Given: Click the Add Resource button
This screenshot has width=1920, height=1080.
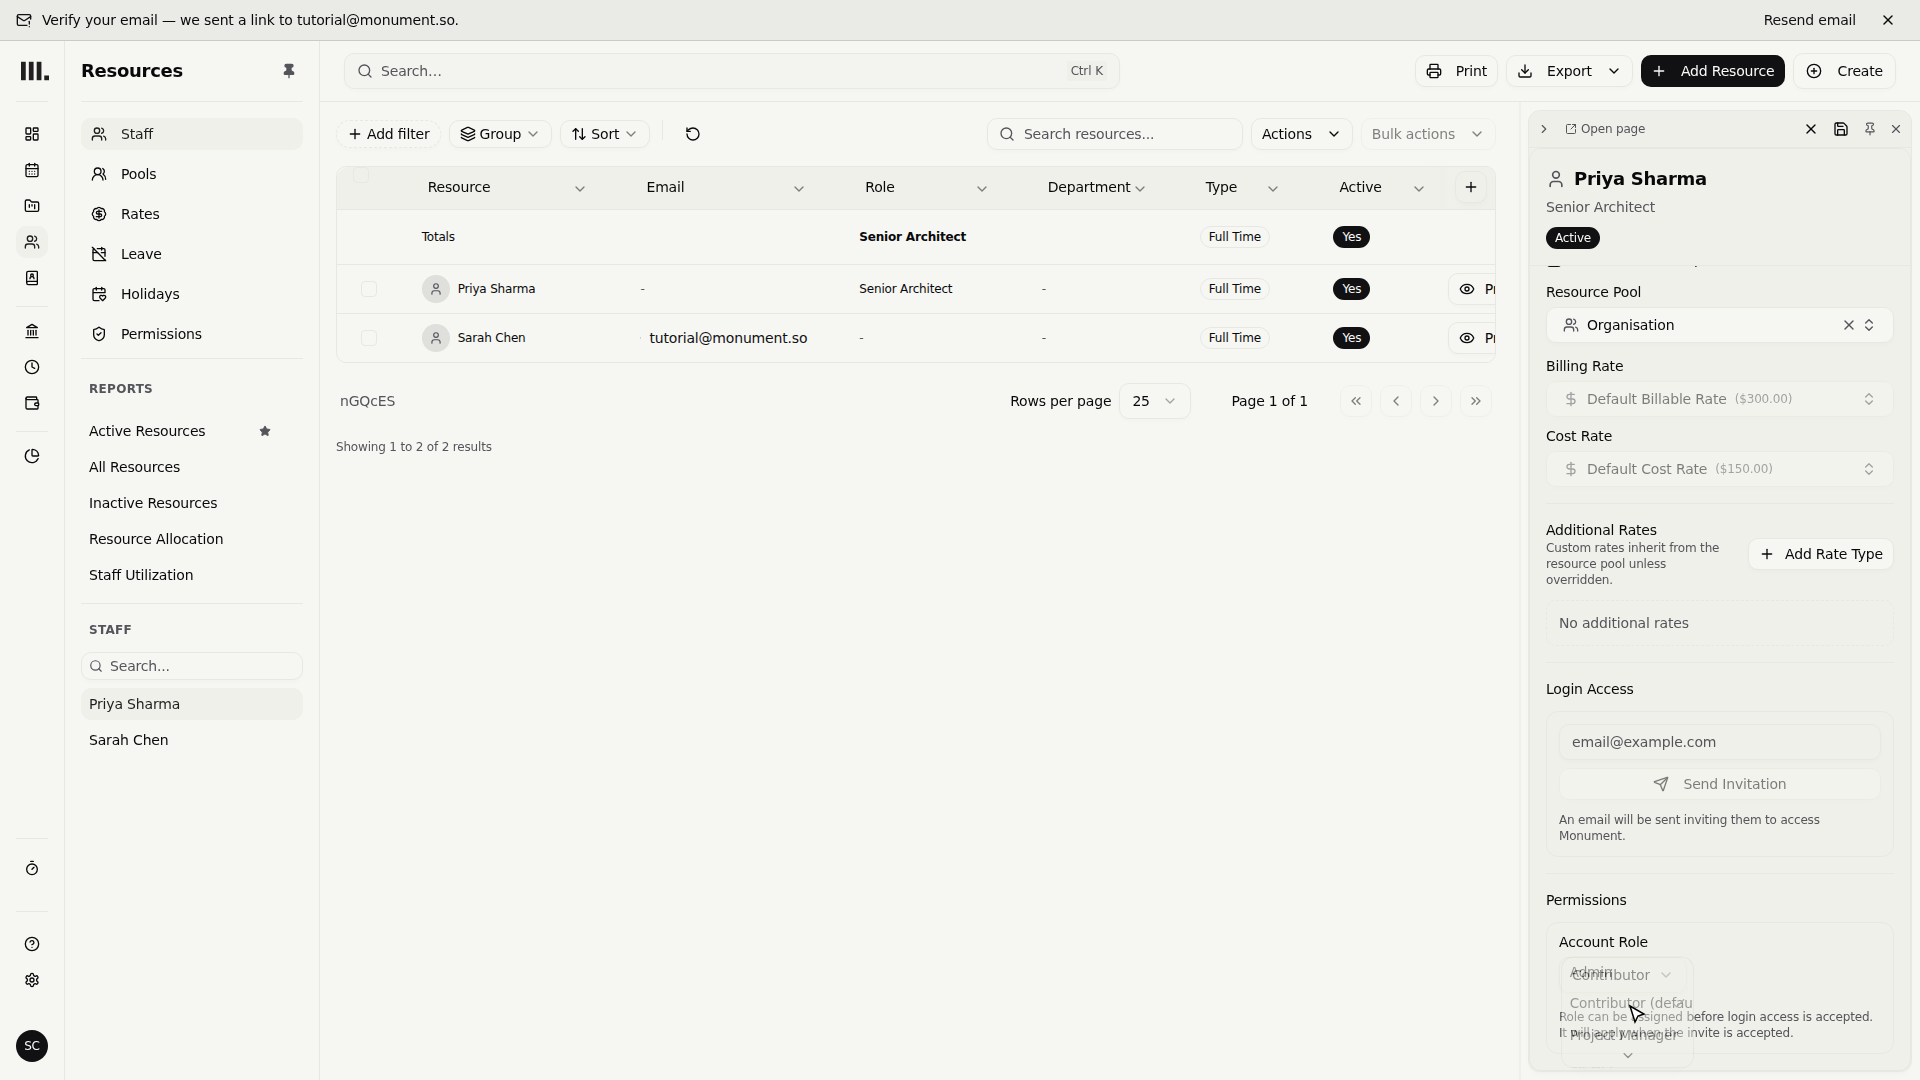Looking at the screenshot, I should (1712, 71).
